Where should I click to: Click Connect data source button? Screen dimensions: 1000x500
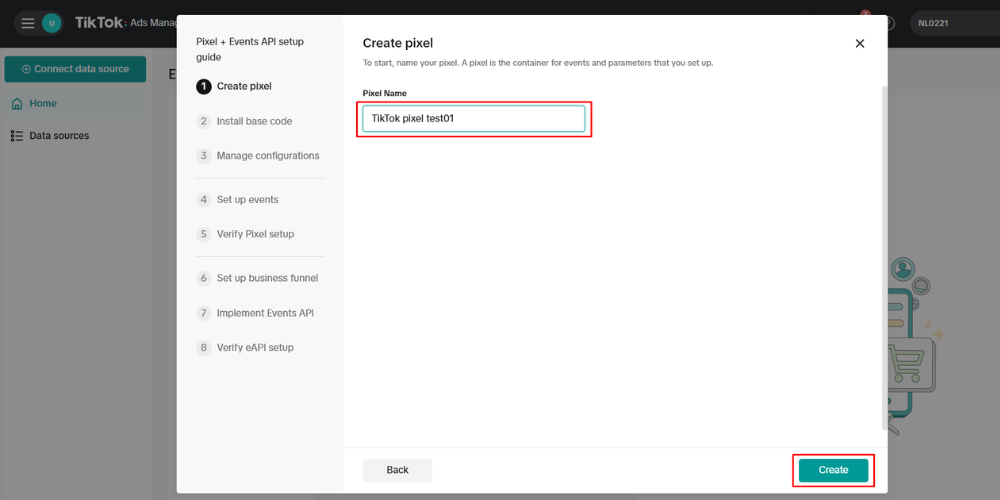75,69
